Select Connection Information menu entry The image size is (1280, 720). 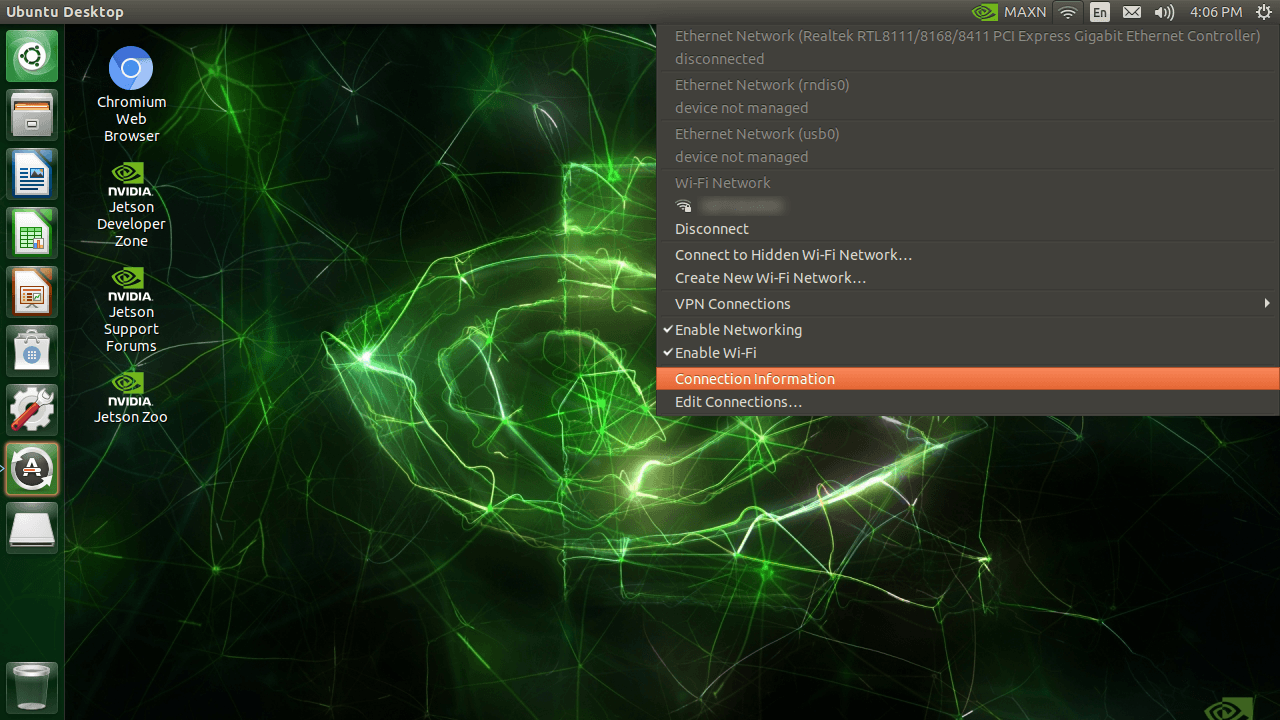(x=968, y=379)
